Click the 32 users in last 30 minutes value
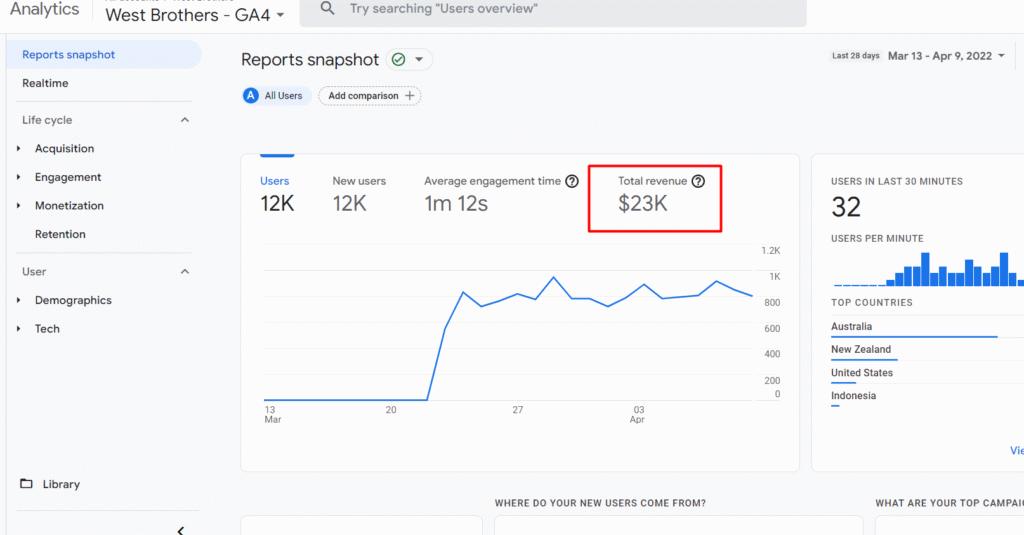Screen dimensions: 1024x535 tap(846, 208)
